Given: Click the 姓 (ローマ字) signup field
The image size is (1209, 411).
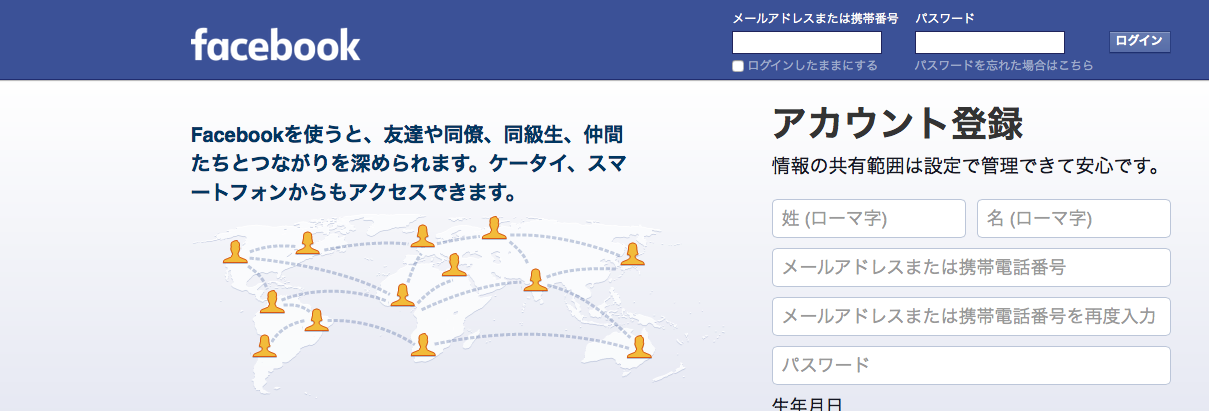Looking at the screenshot, I should coord(868,218).
